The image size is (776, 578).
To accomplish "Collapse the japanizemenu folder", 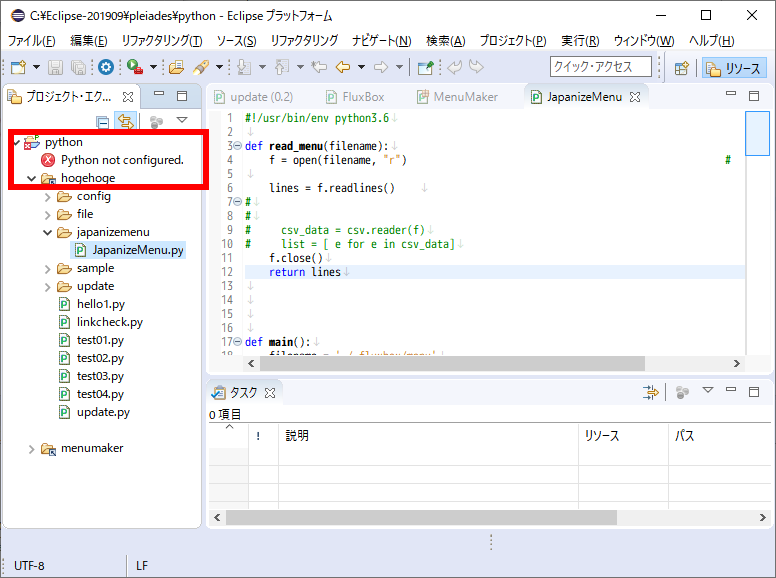I will tap(48, 233).
